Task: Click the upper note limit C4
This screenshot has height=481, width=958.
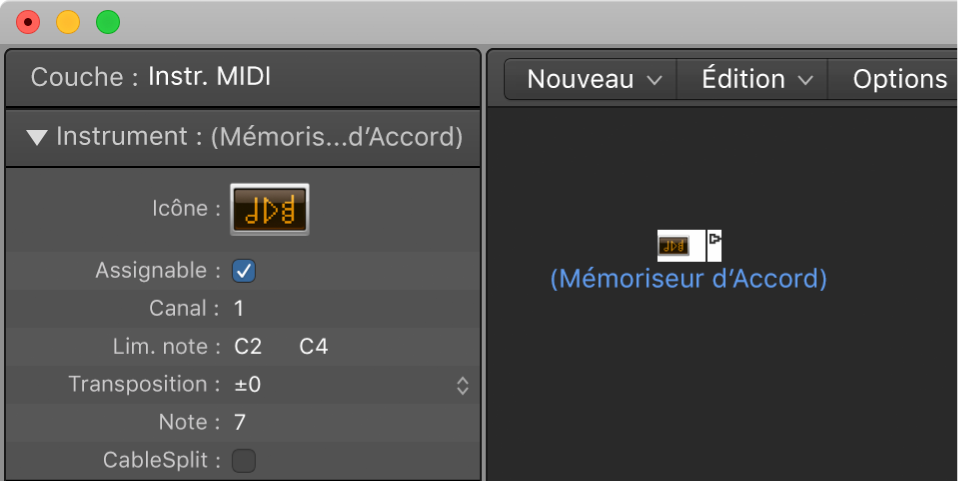Action: pos(313,347)
